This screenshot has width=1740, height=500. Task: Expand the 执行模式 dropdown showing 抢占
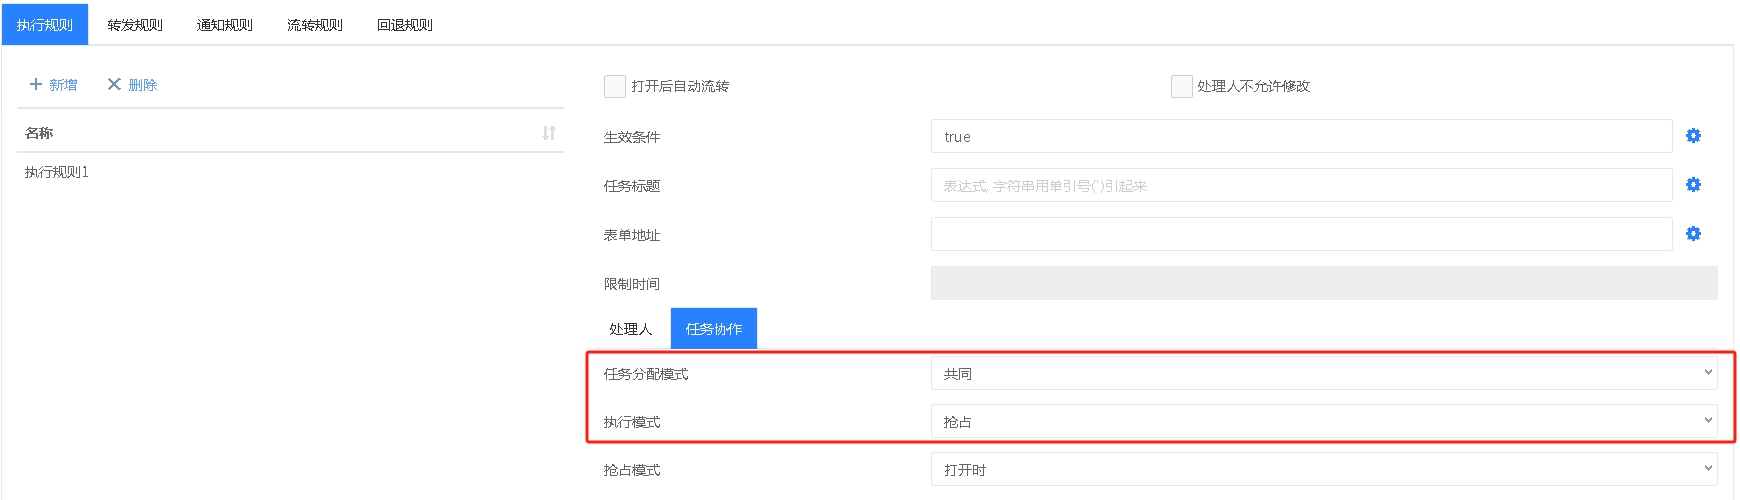click(1323, 422)
